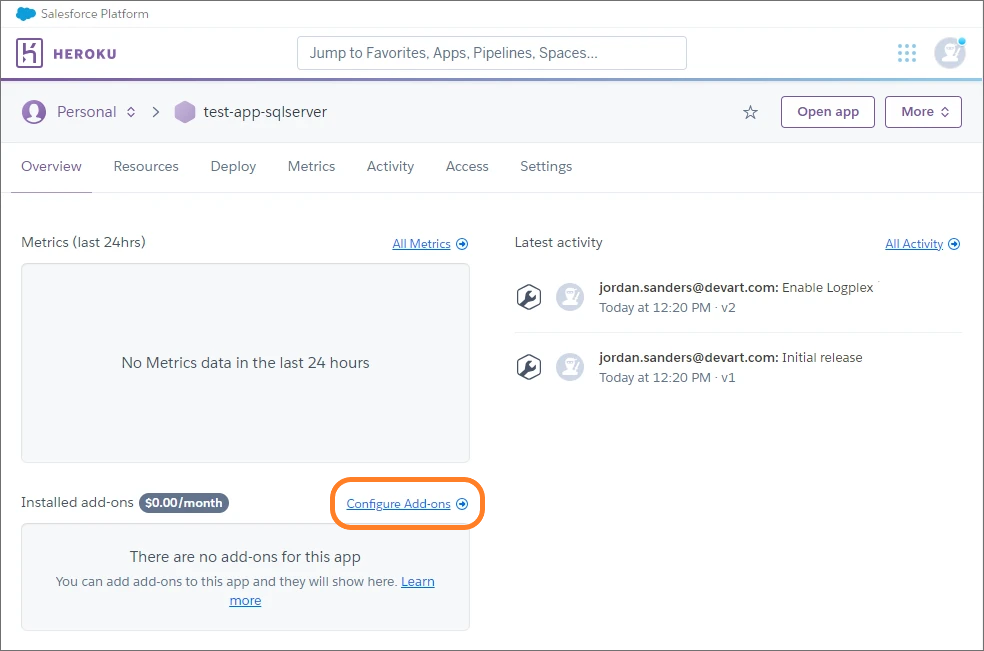Click the wrench icon for Initial release

click(529, 367)
